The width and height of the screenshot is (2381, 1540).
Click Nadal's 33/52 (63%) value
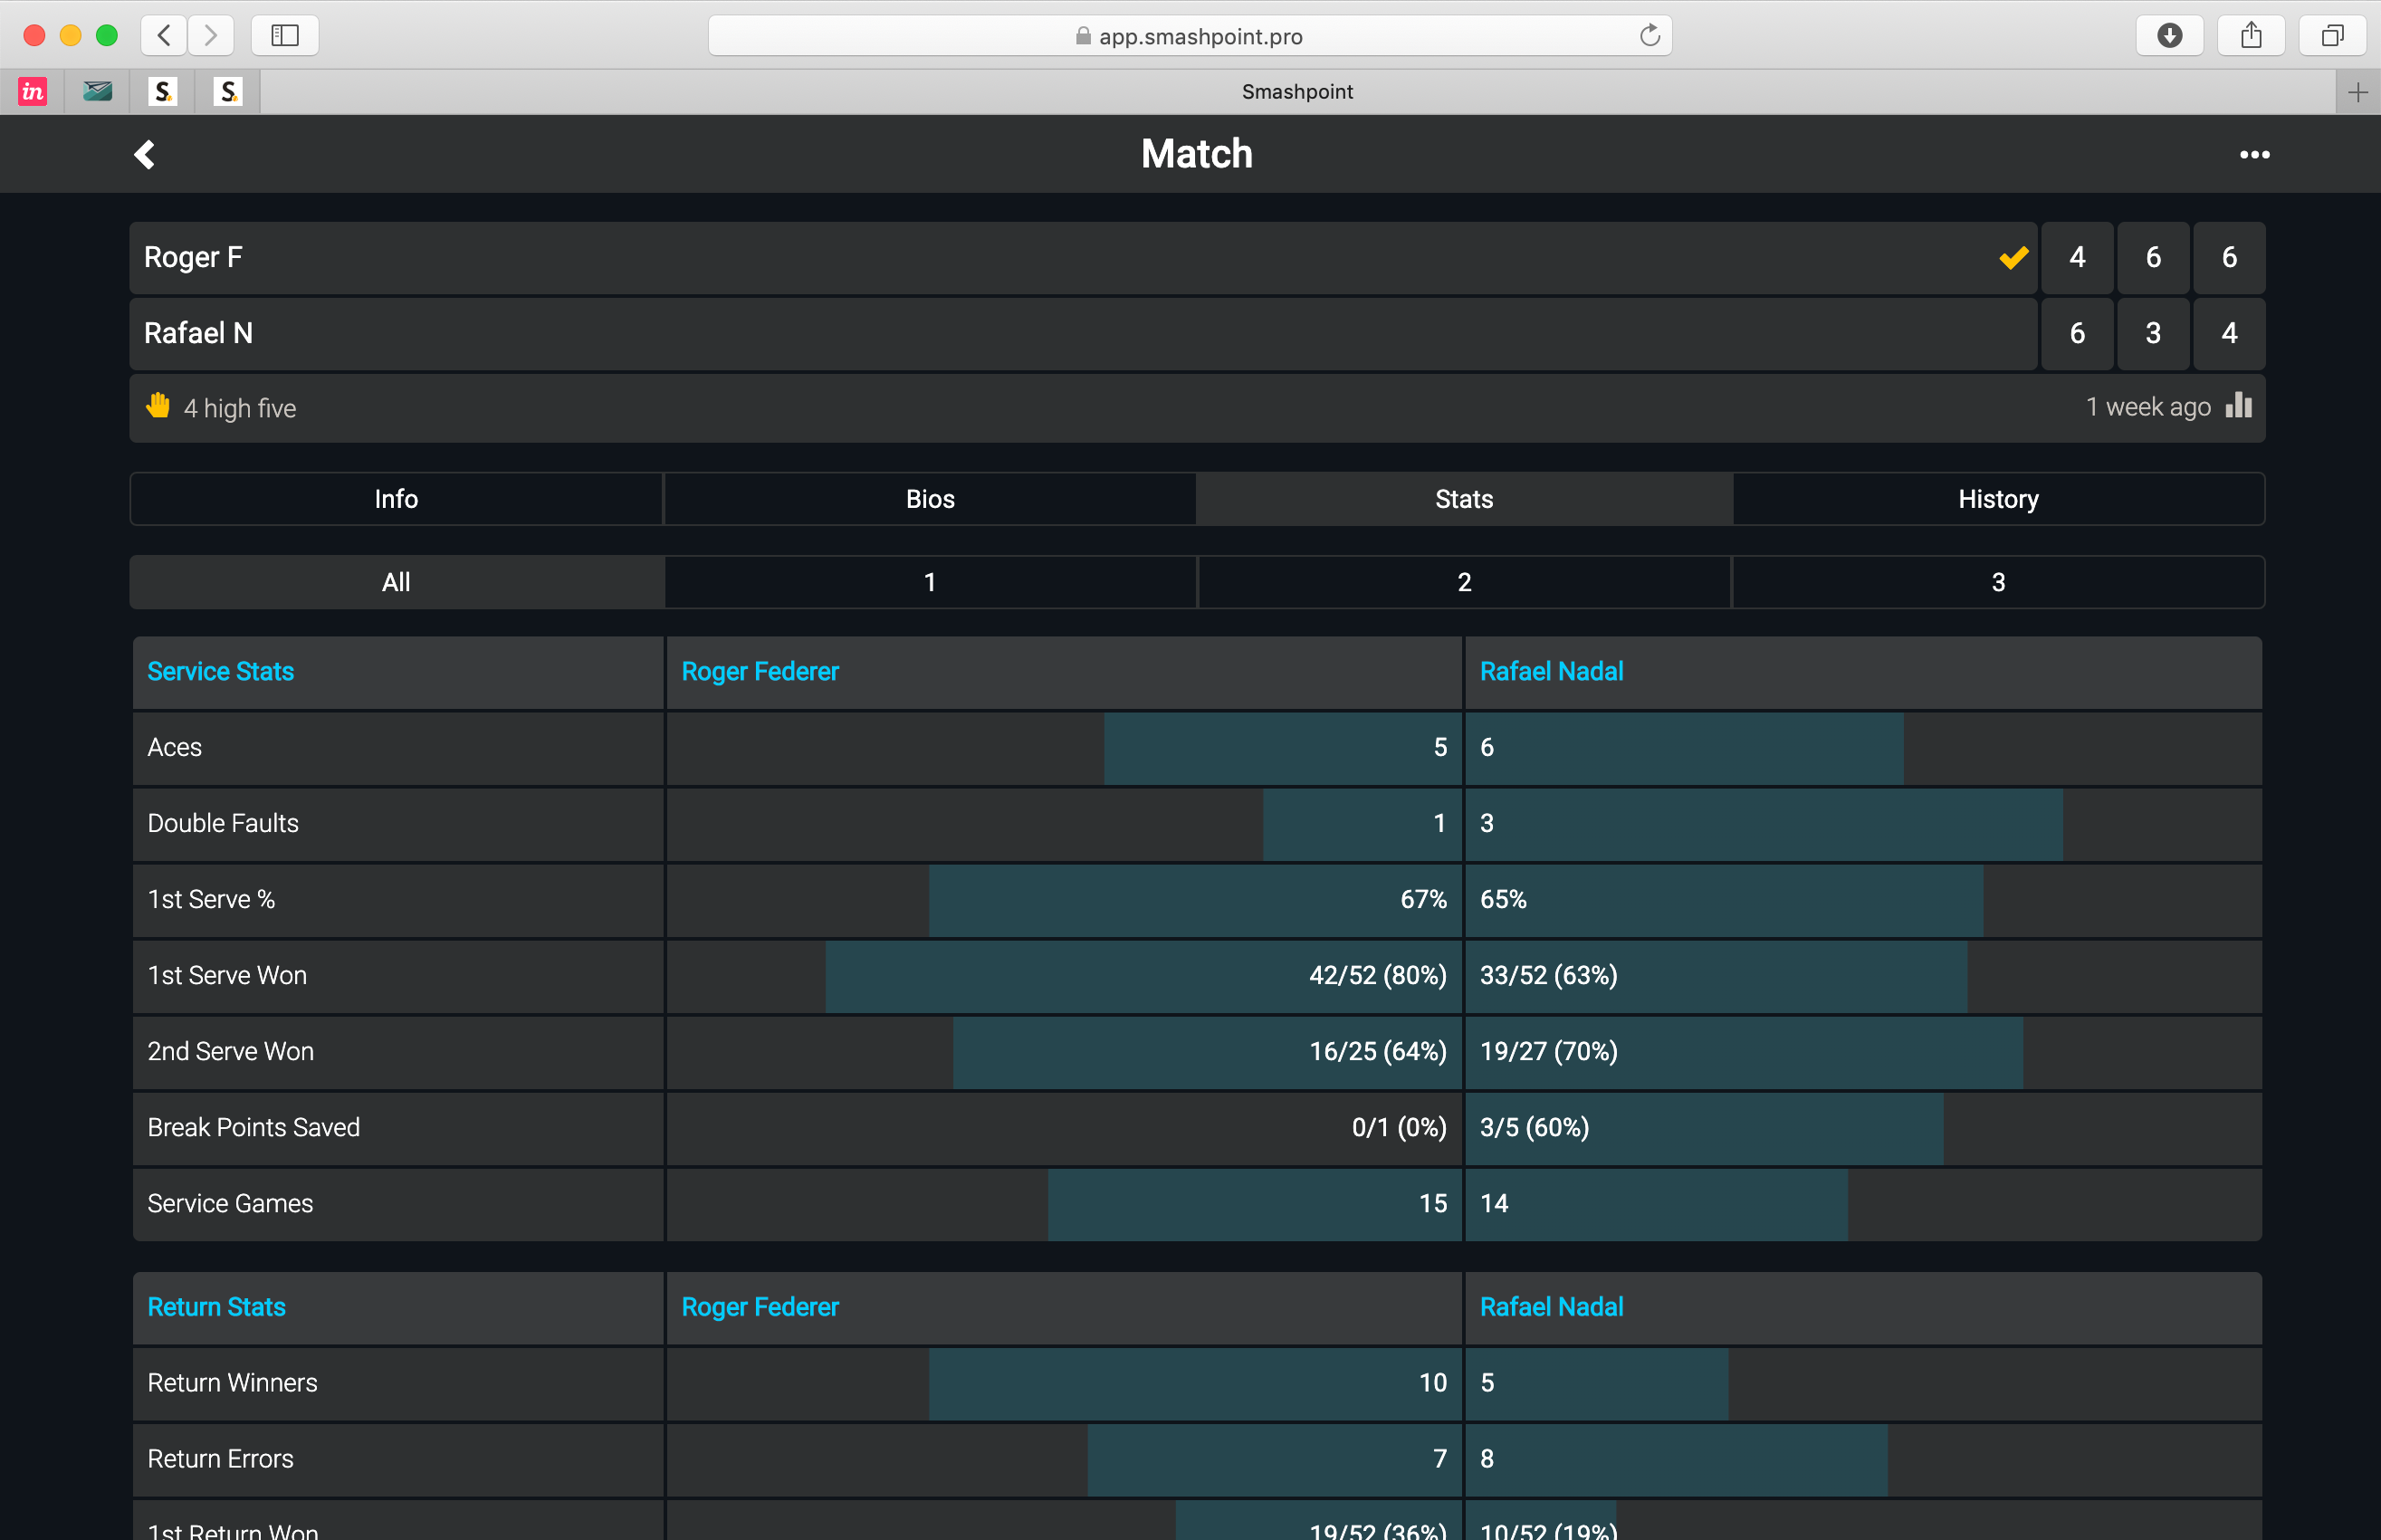point(1548,975)
